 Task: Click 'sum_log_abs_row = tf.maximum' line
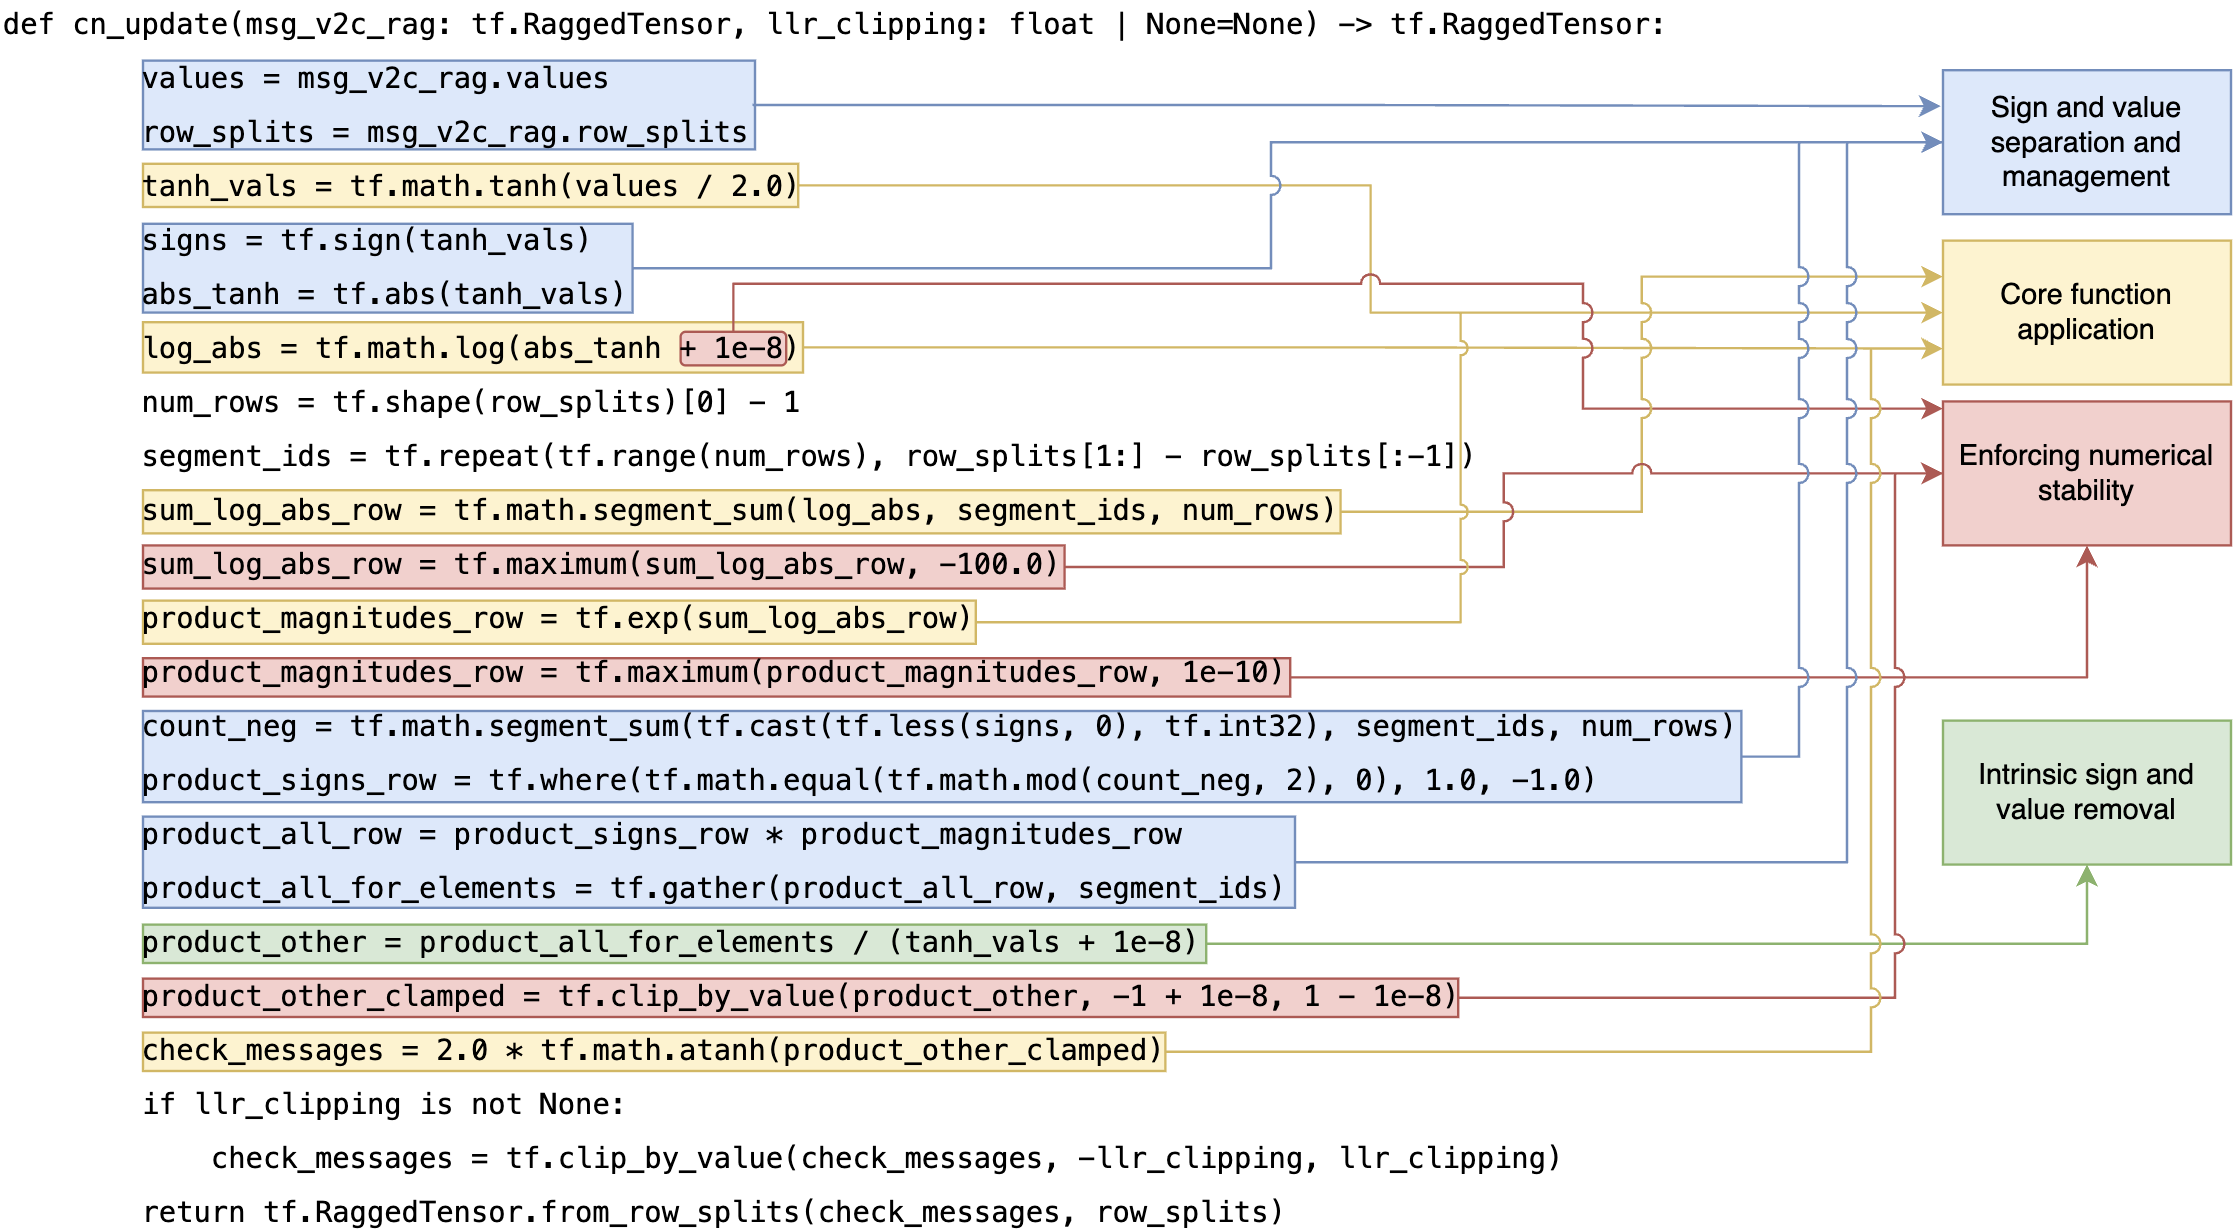pos(603,566)
